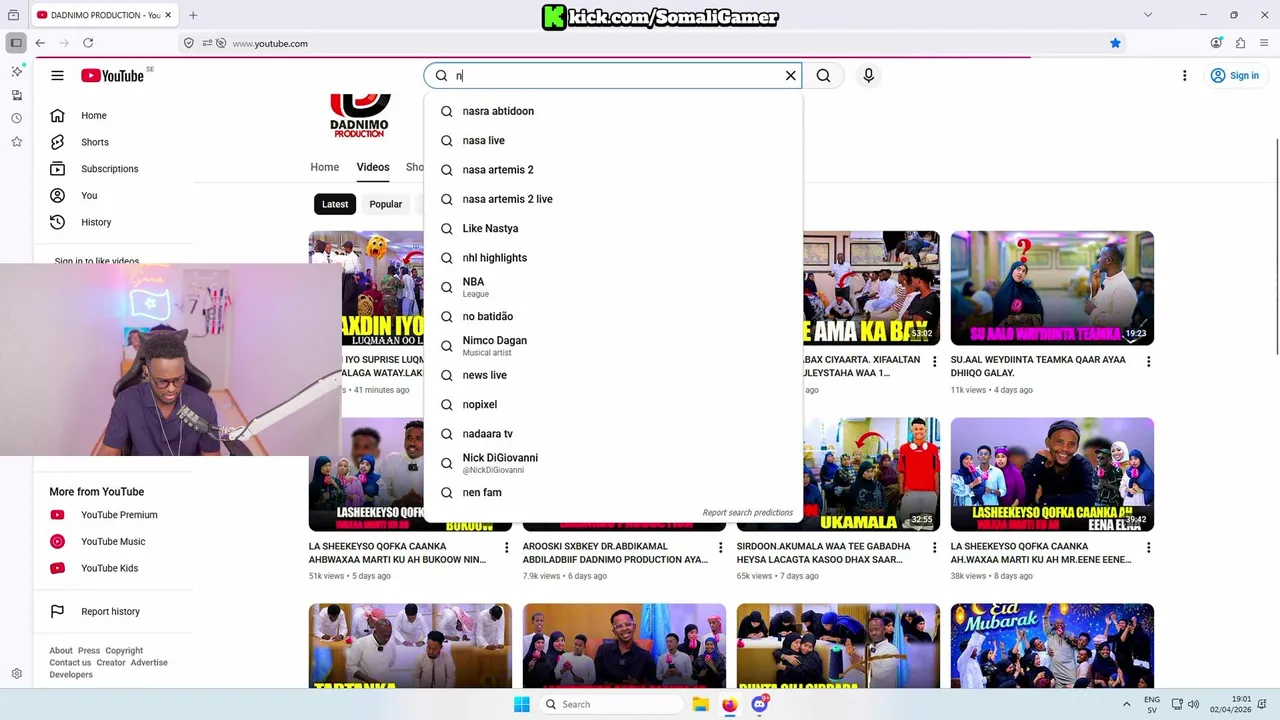Open YouTube settings three-dot menu

pyautogui.click(x=1184, y=75)
